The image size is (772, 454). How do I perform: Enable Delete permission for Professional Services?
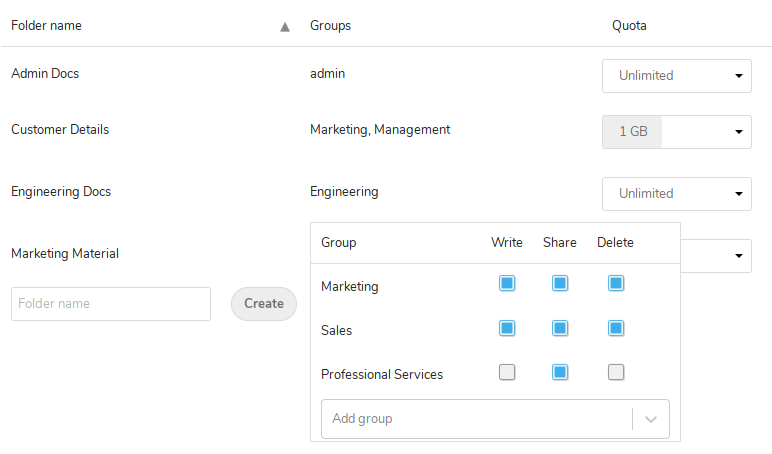click(x=616, y=372)
